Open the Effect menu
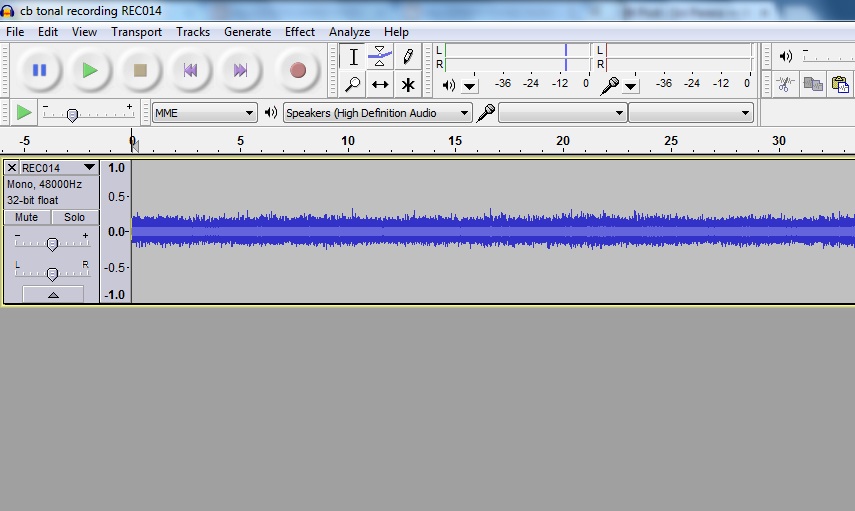The image size is (855, 511). pos(300,32)
